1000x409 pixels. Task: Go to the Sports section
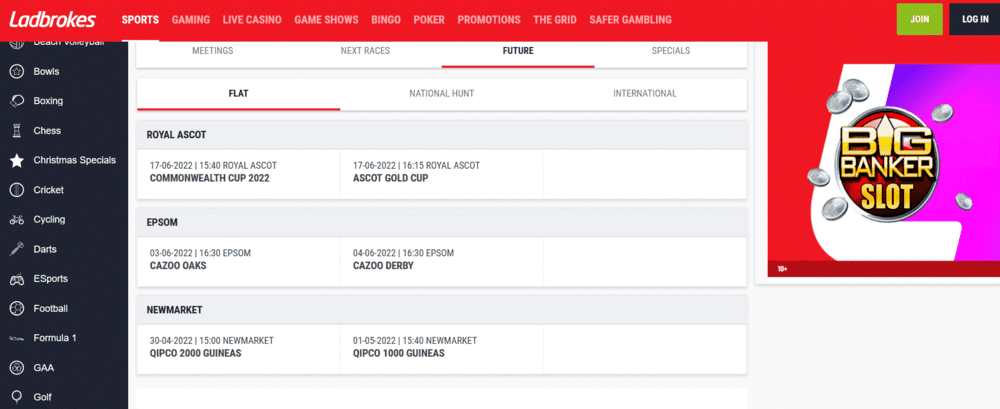140,20
